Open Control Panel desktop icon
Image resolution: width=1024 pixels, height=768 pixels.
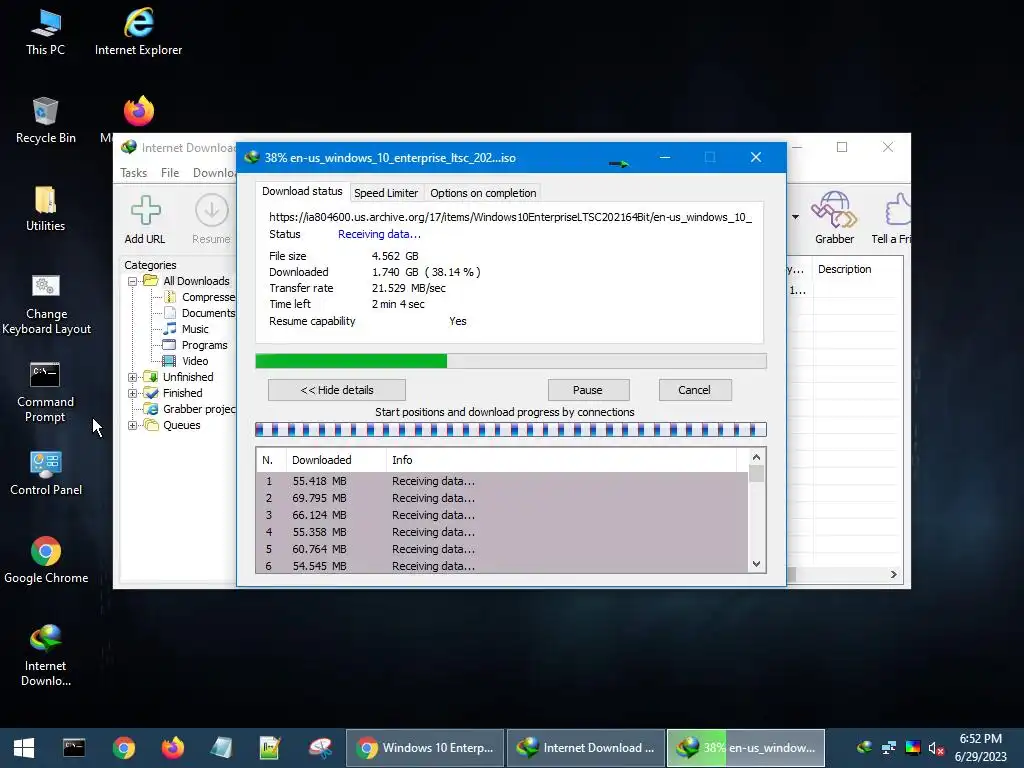coord(46,473)
